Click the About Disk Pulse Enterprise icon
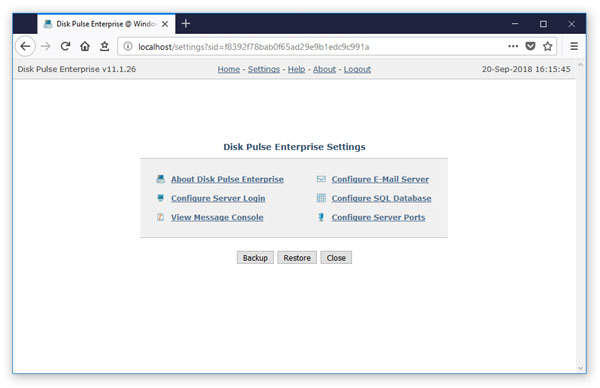This screenshot has width=600, height=388. 160,179
